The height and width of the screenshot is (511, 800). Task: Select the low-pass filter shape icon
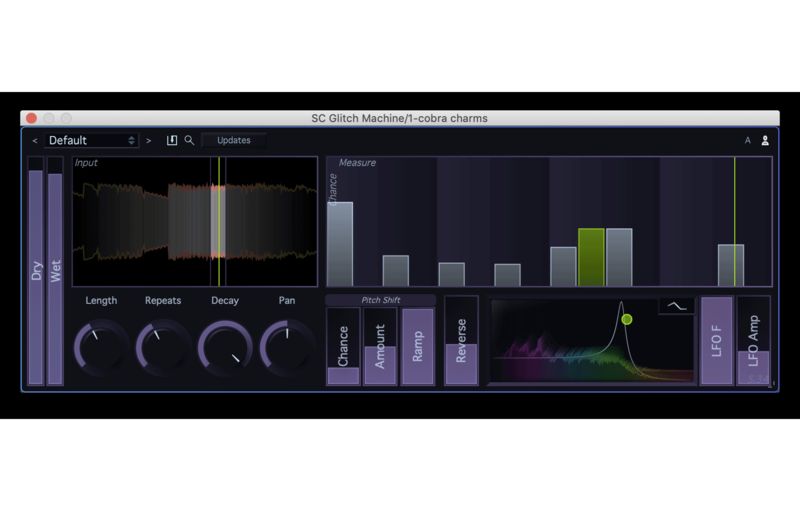676,306
